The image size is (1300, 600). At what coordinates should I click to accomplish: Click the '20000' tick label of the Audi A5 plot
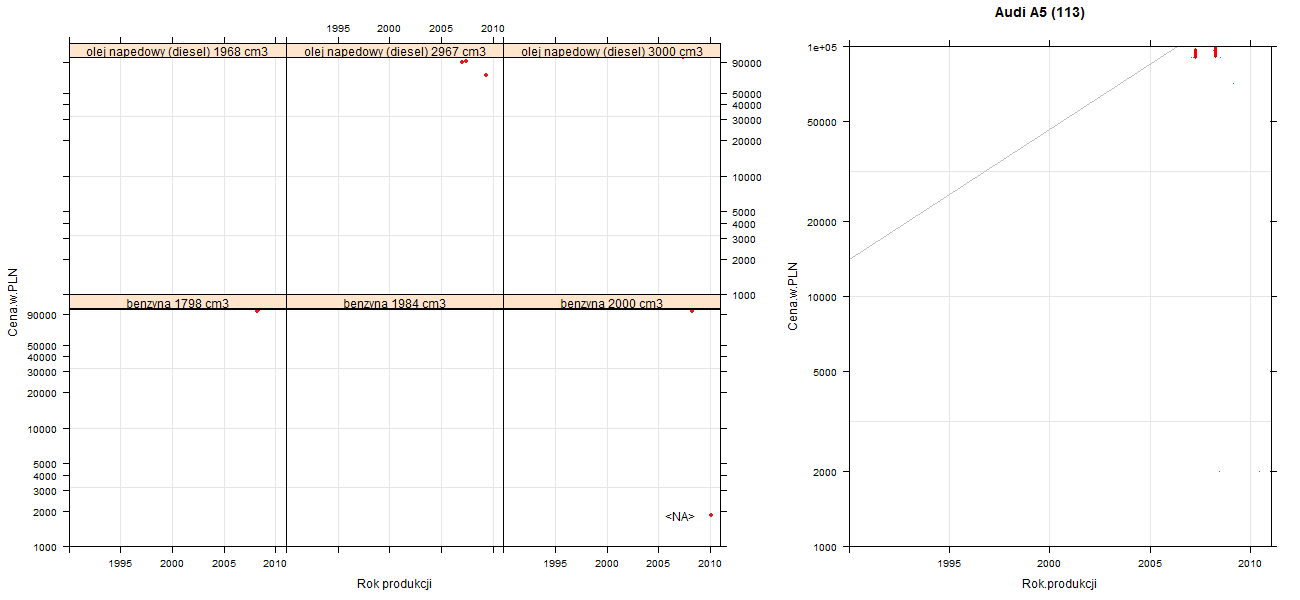(x=824, y=221)
